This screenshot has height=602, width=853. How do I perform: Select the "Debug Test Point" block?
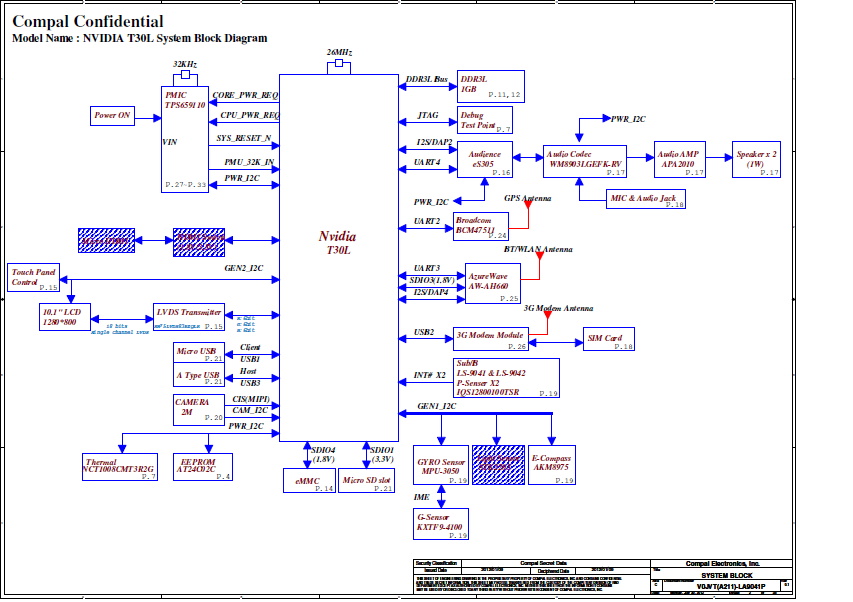(485, 120)
